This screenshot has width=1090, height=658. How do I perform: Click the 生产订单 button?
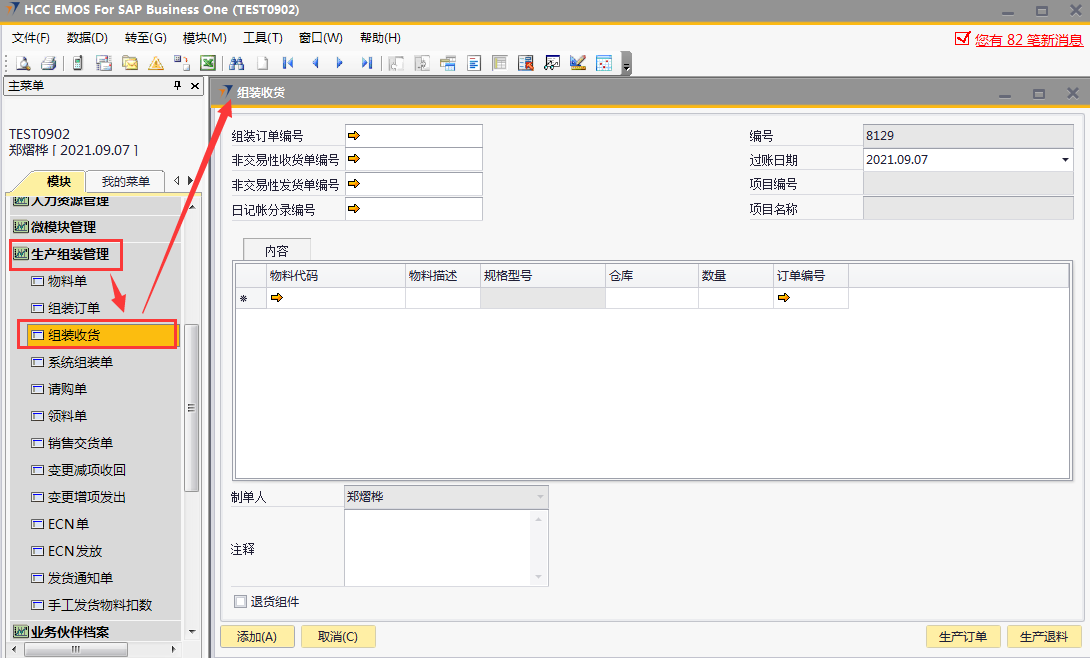(963, 637)
